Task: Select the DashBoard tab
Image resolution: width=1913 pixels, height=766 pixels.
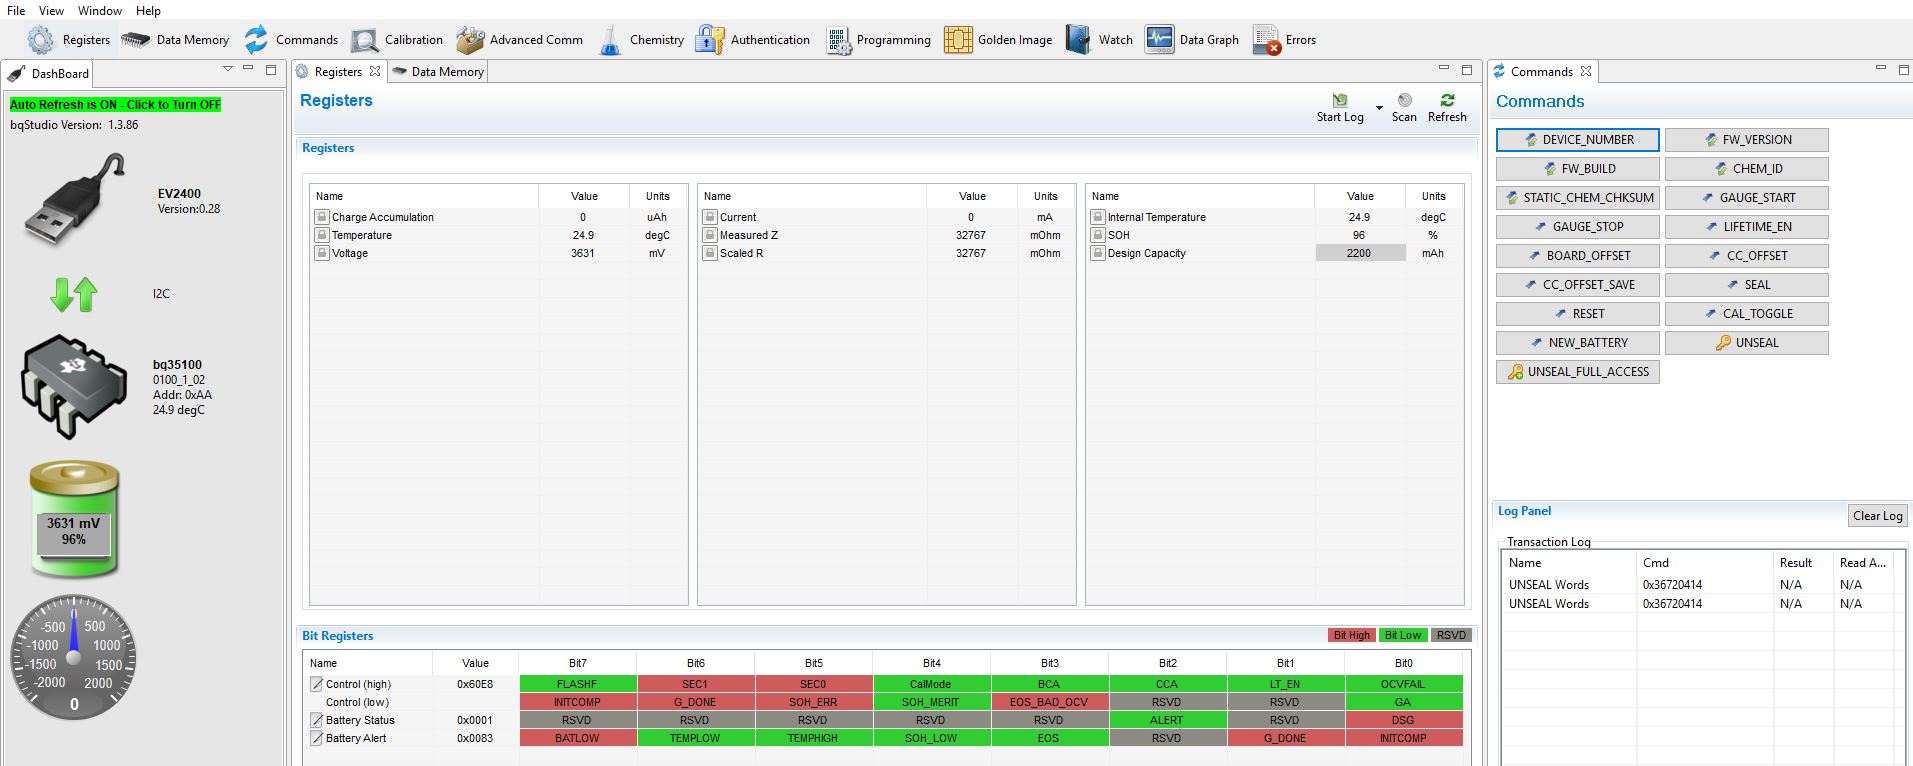Action: [50, 73]
